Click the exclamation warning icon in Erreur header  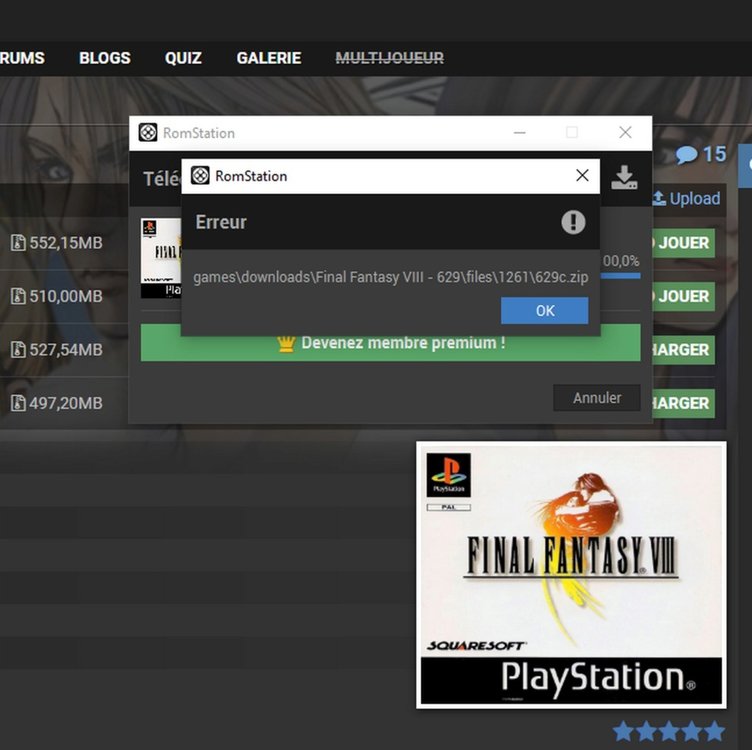(x=573, y=222)
